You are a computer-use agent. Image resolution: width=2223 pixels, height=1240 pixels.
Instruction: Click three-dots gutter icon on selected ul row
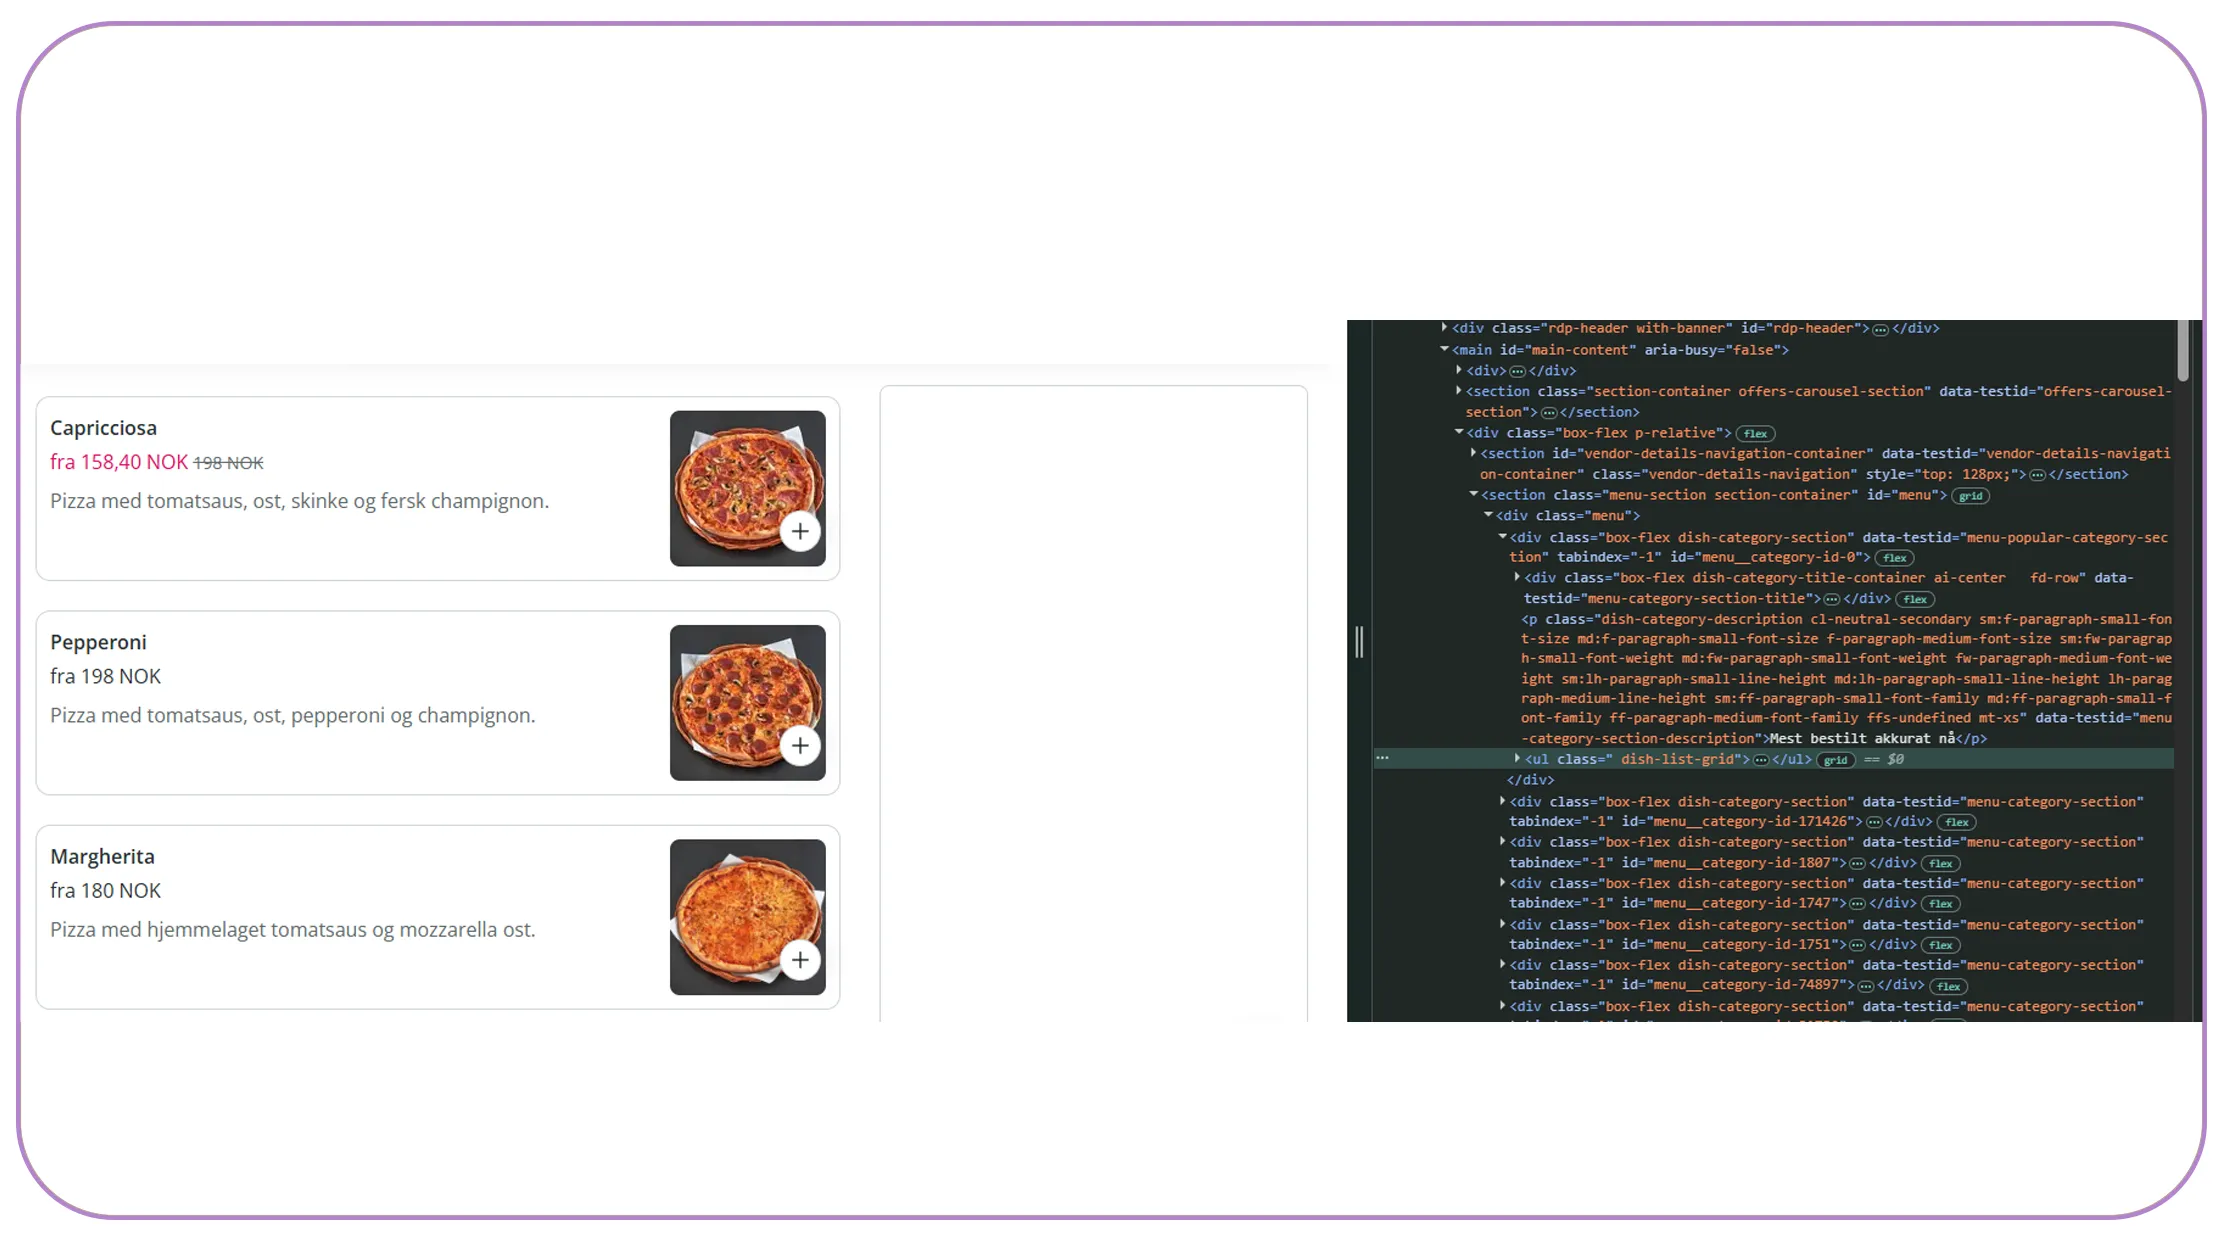[1382, 758]
